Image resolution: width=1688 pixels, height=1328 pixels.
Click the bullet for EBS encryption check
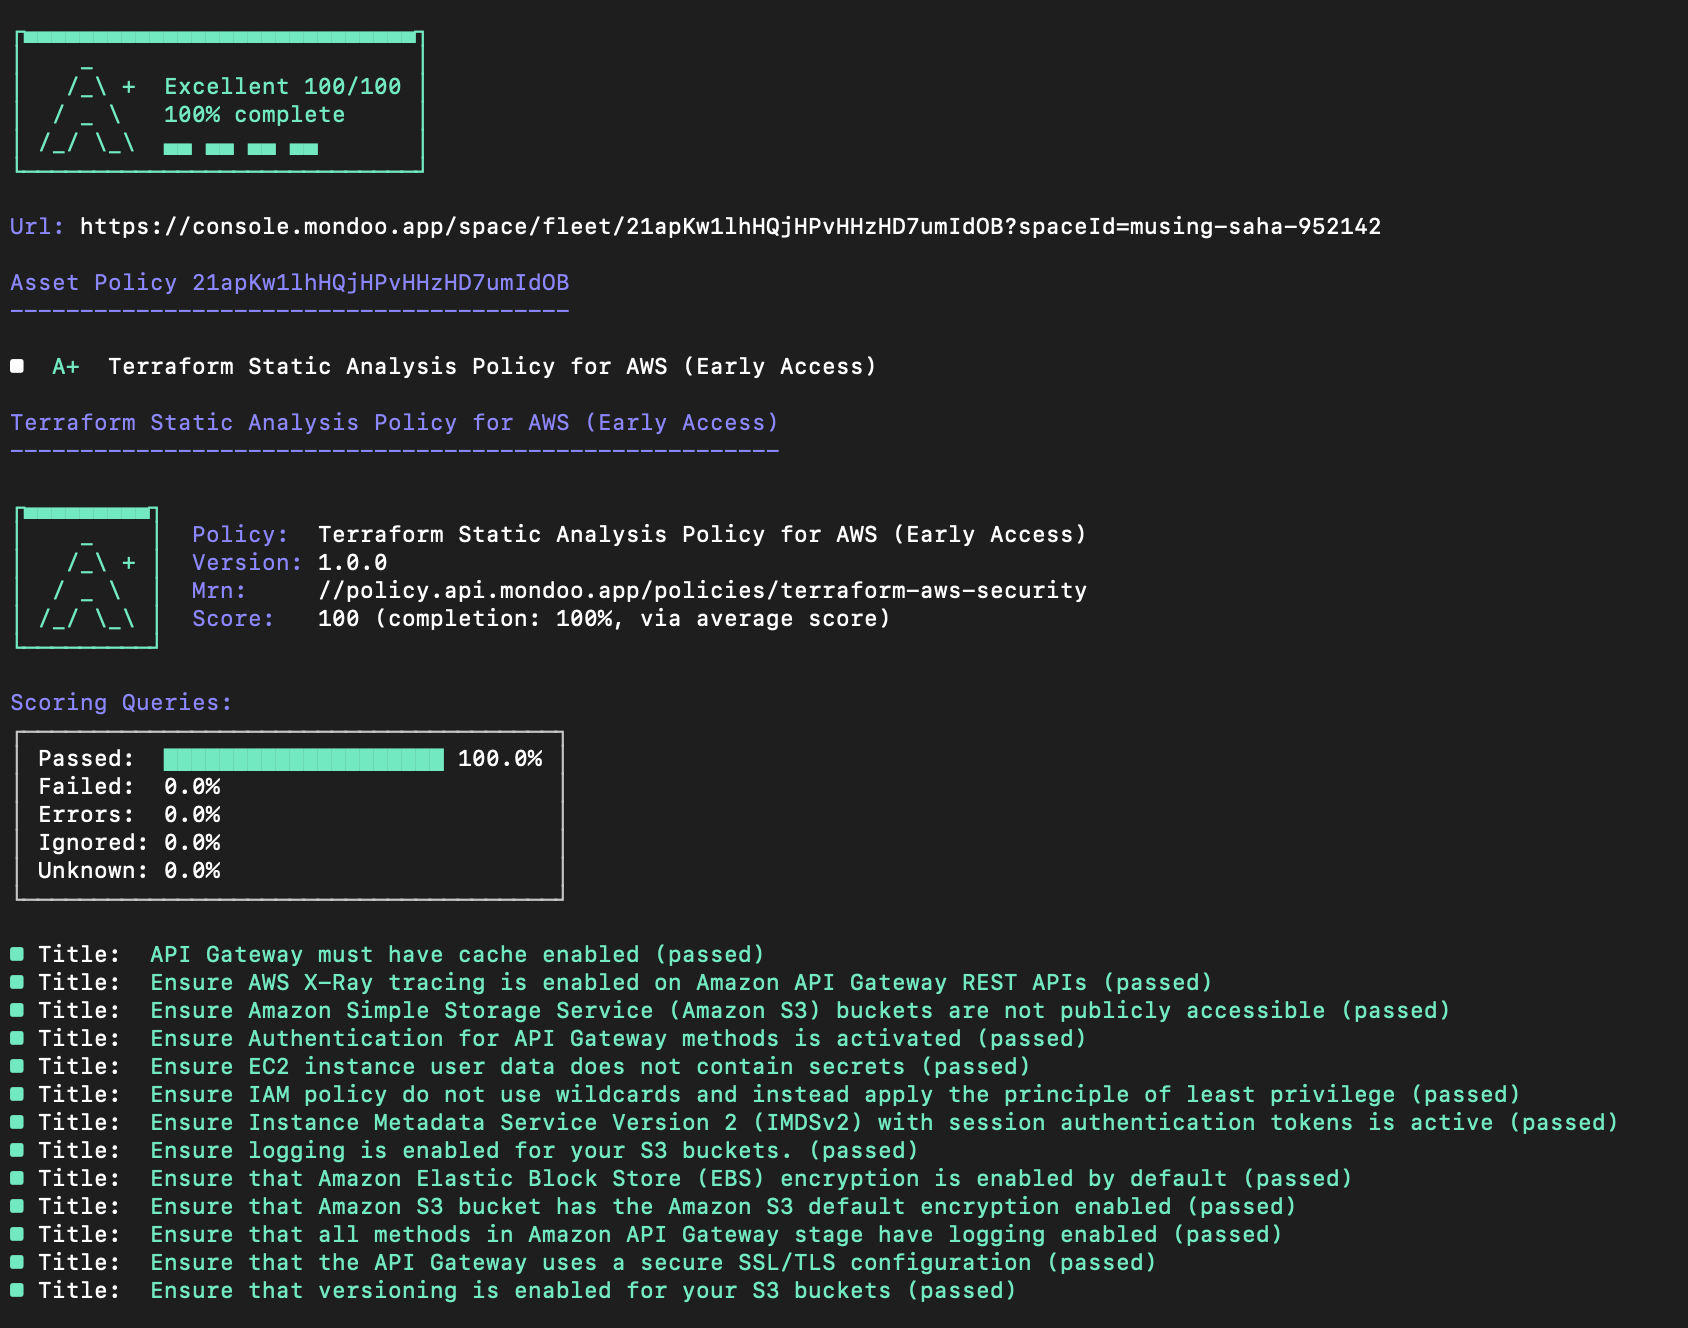point(17,1178)
